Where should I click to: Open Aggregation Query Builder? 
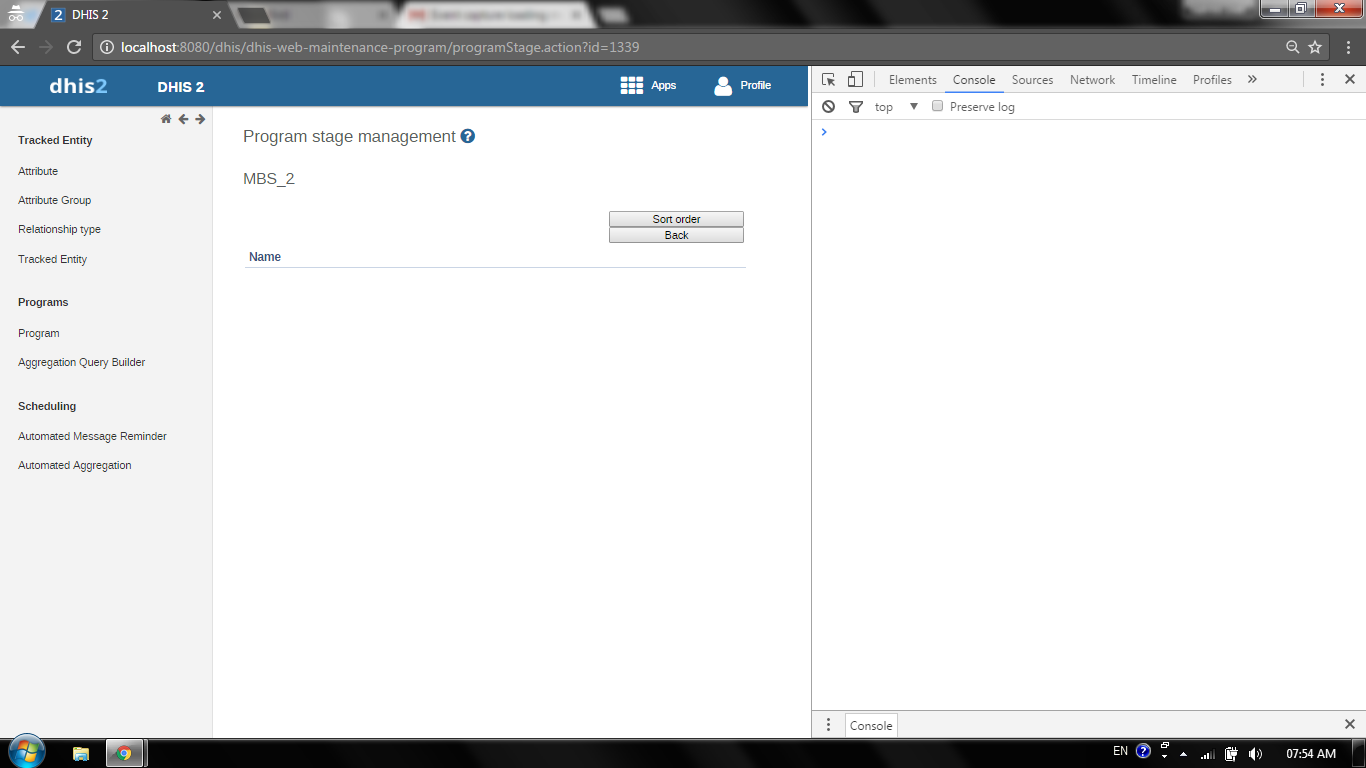(81, 362)
